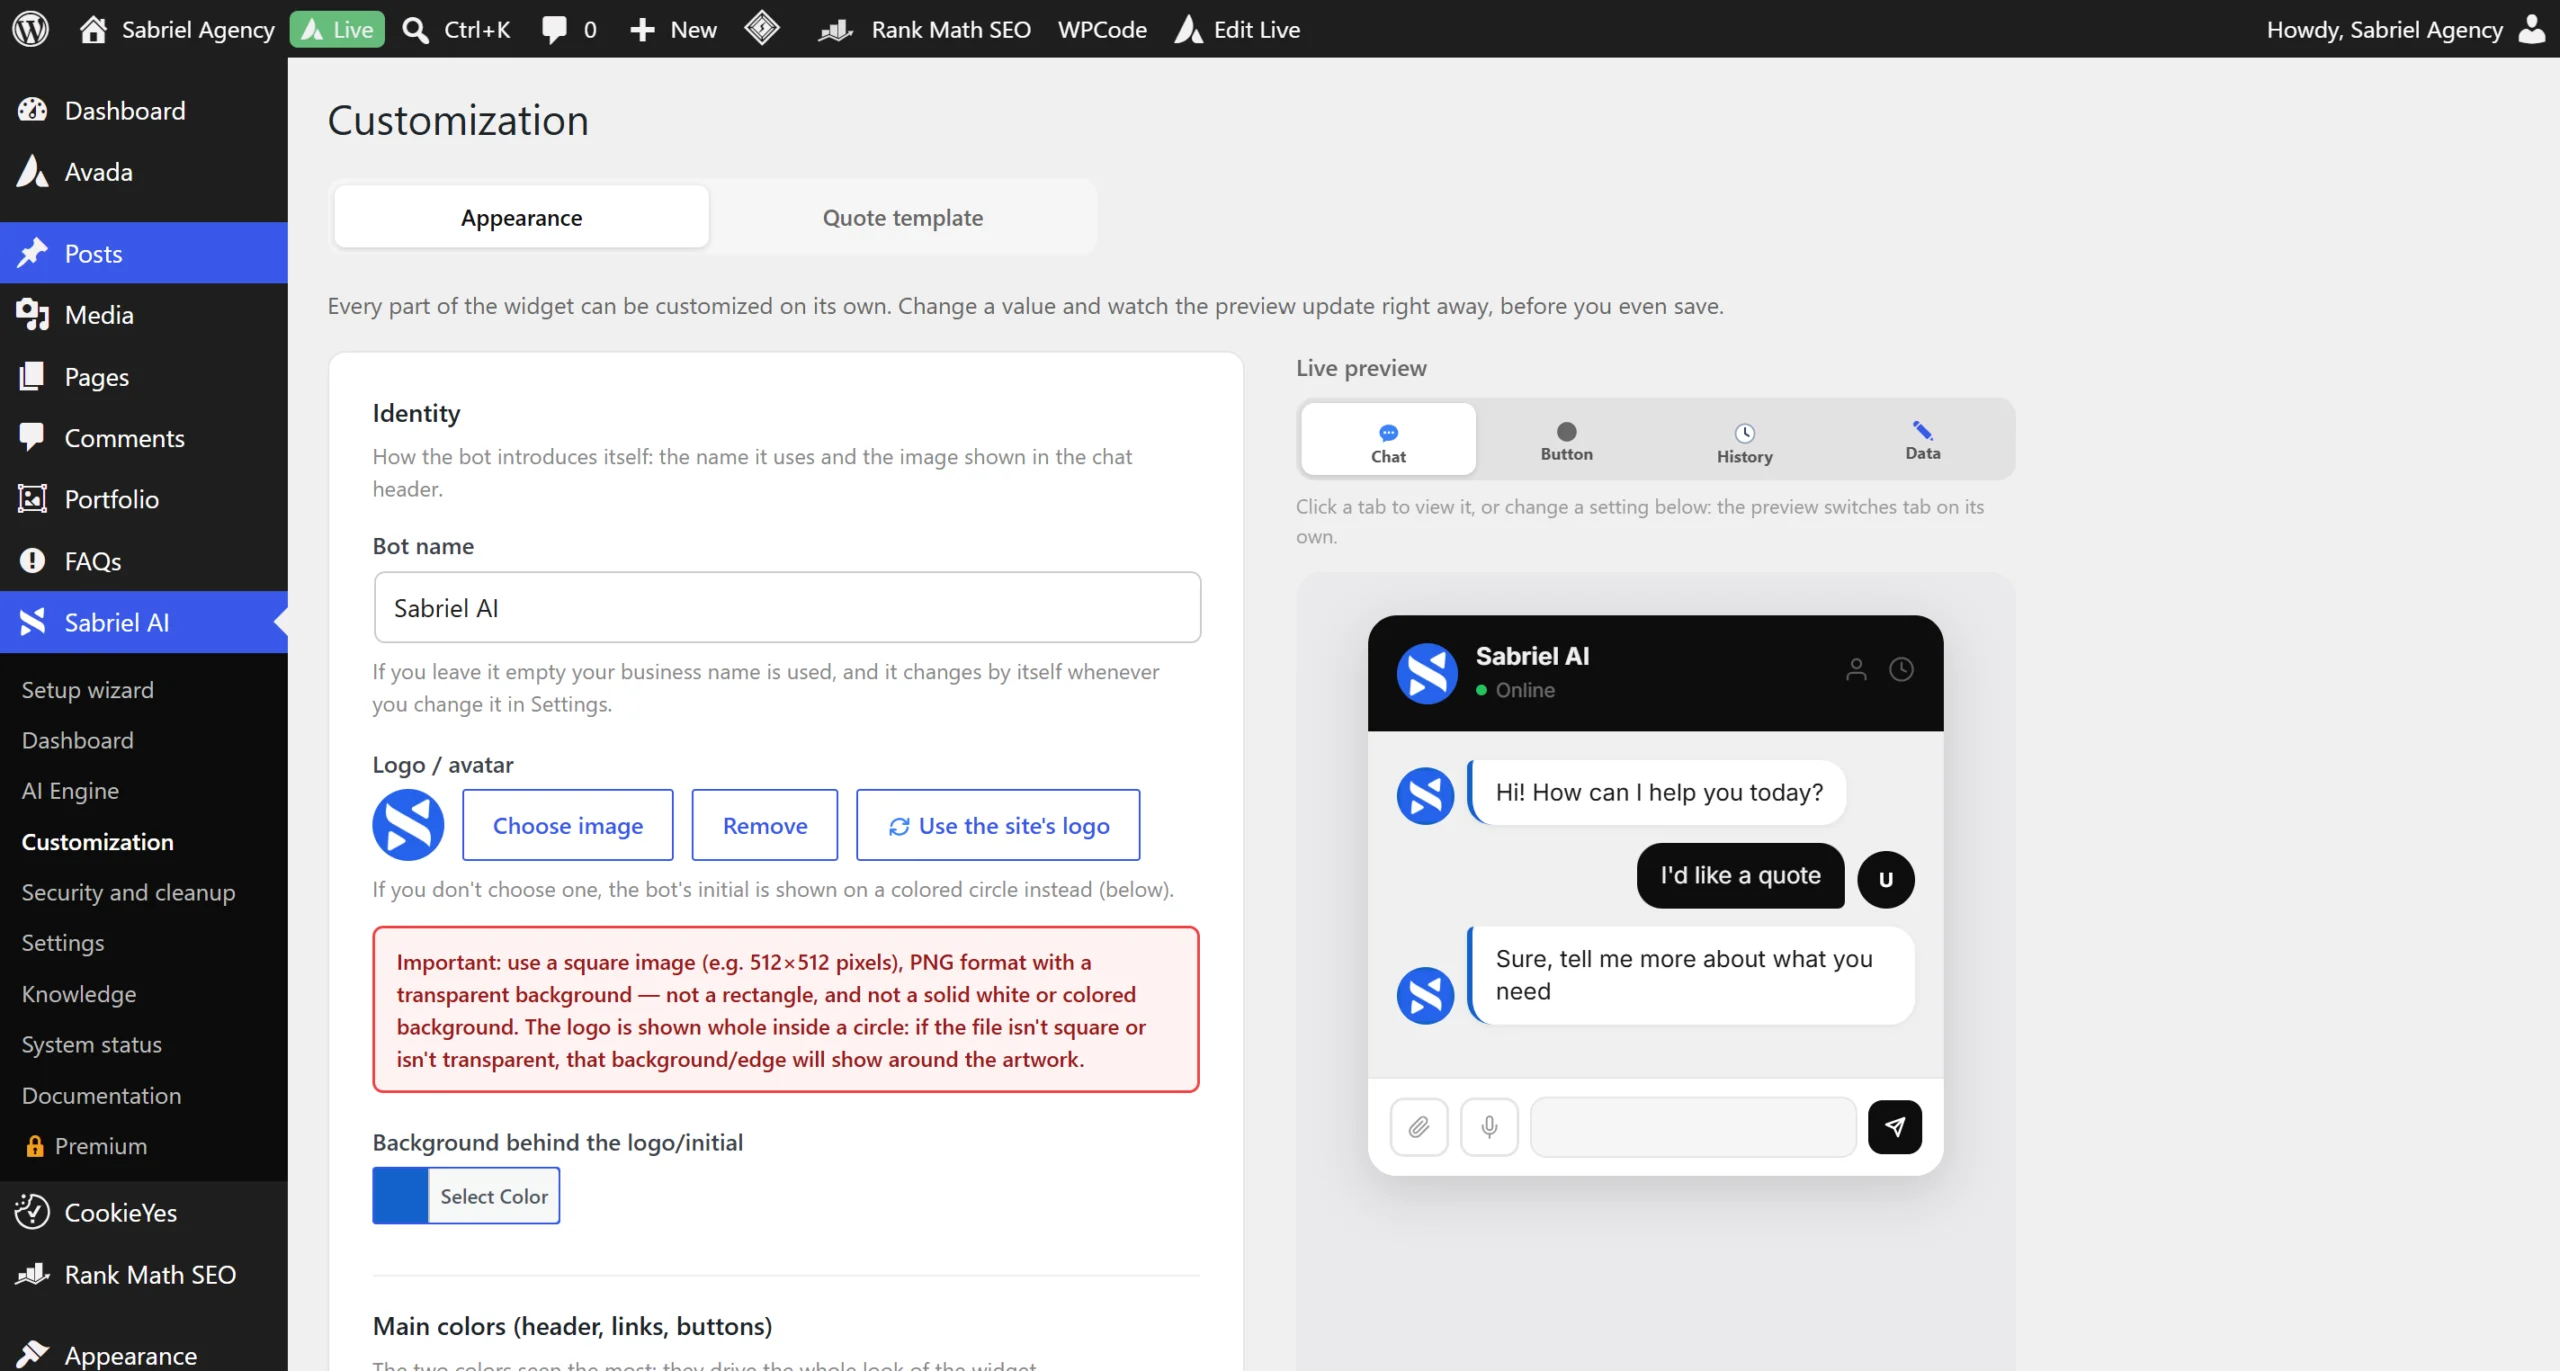Click the chat header history clock icon
The image size is (2560, 1371).
pos(1901,669)
